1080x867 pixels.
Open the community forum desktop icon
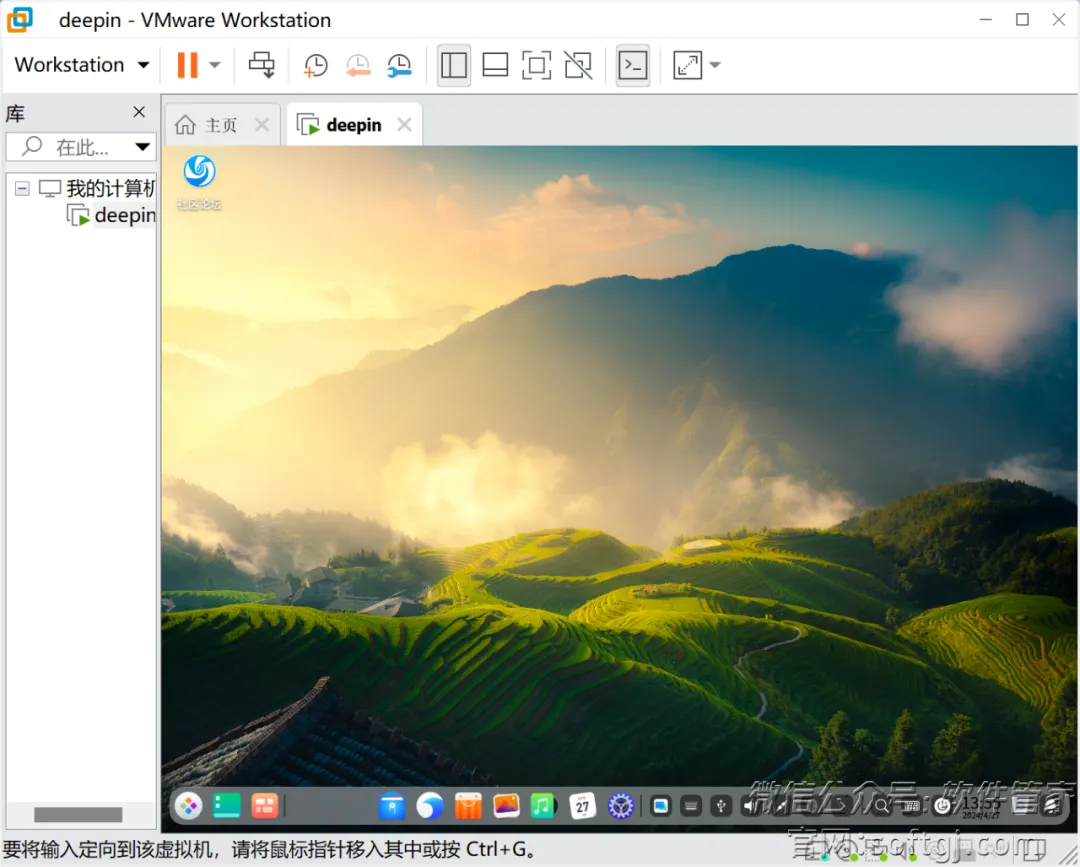point(199,182)
